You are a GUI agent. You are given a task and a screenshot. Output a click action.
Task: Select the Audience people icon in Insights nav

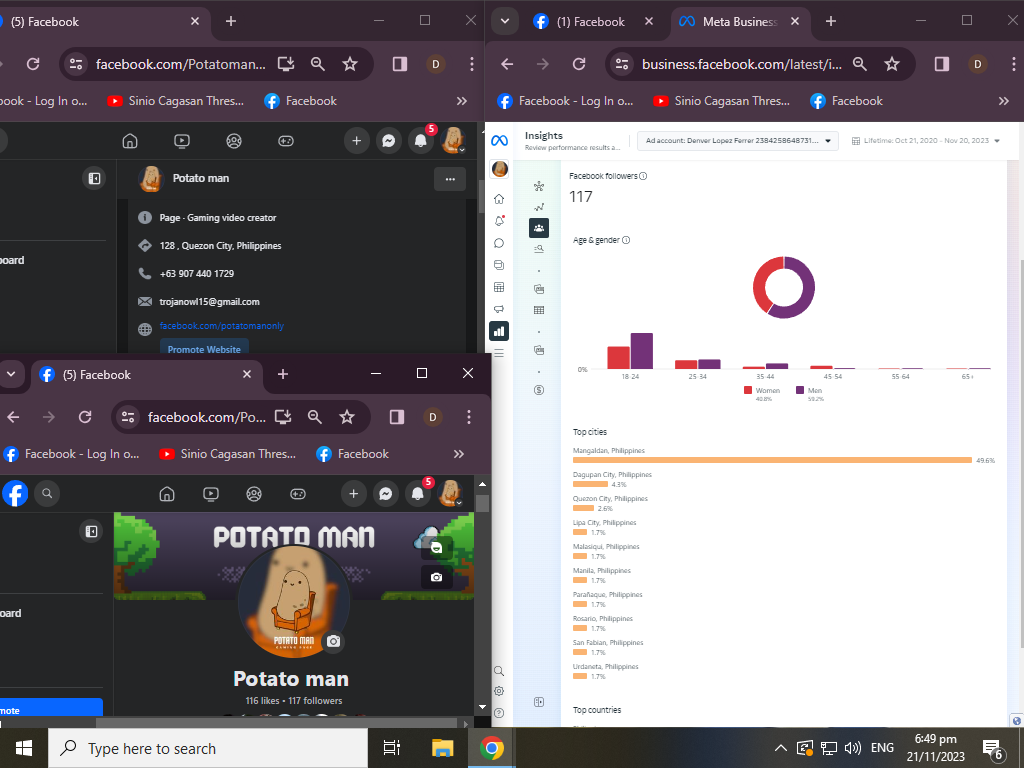point(539,228)
